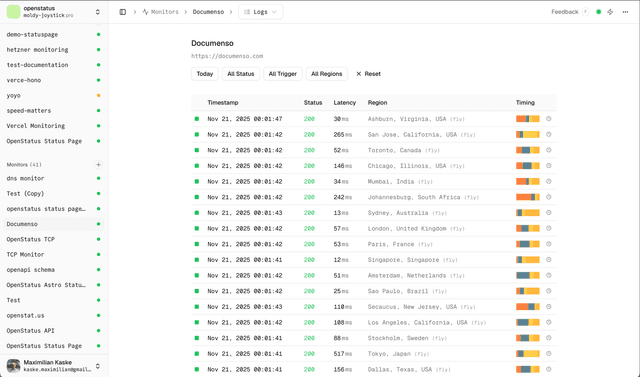Expand breadcrumb chevron before Monitors
This screenshot has height=377, width=640.
[x=135, y=12]
